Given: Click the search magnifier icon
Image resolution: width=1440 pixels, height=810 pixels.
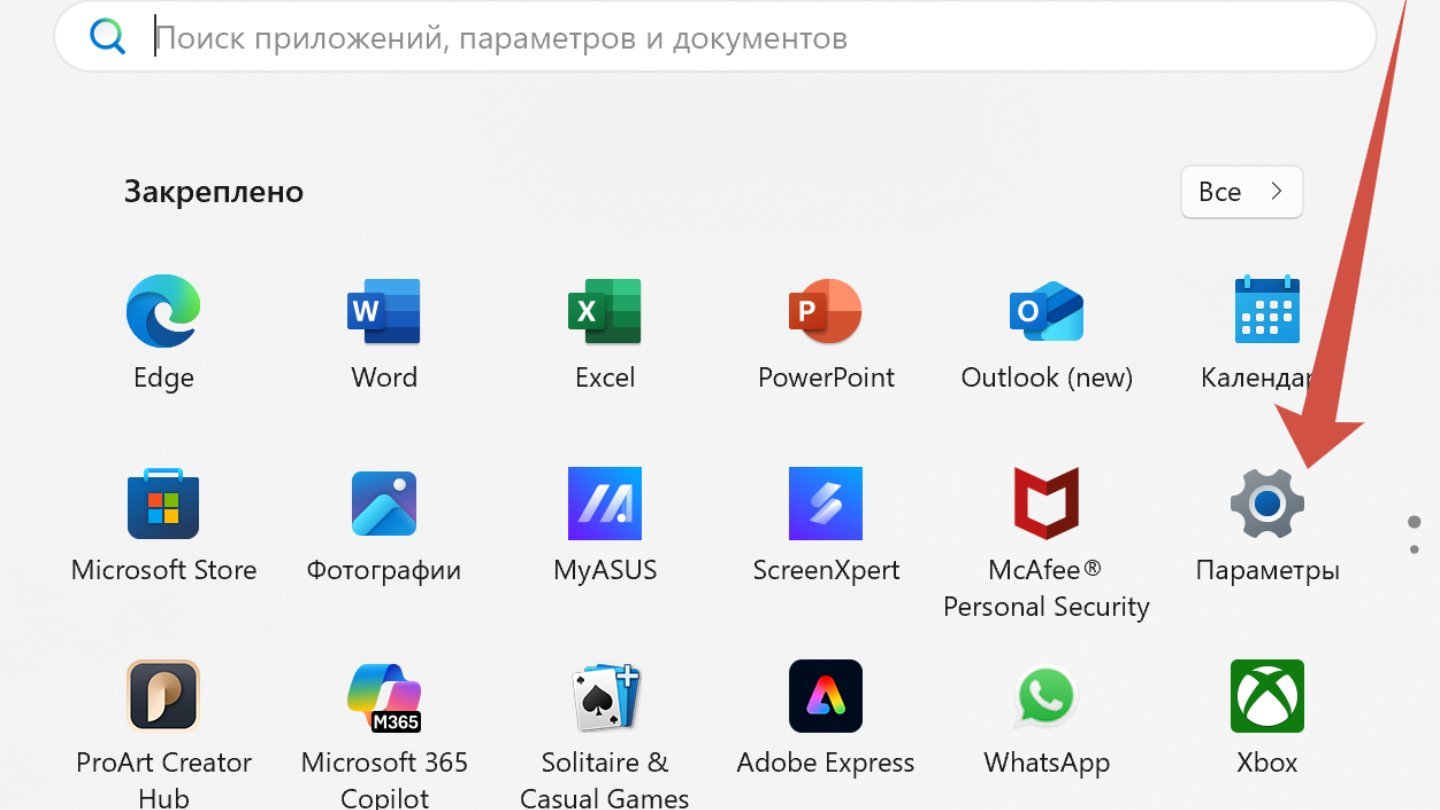Looking at the screenshot, I should click(x=107, y=37).
